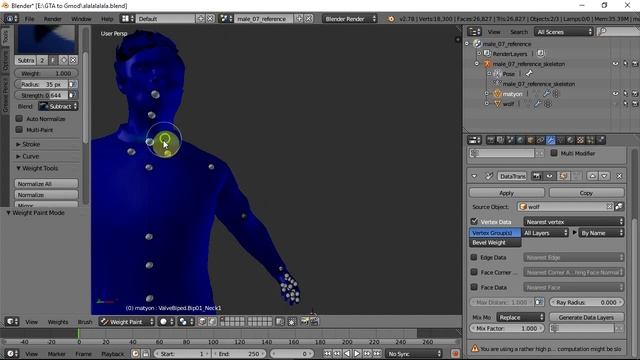Open the Render menu
Screen dimensions: 640x360
click(x=52, y=19)
